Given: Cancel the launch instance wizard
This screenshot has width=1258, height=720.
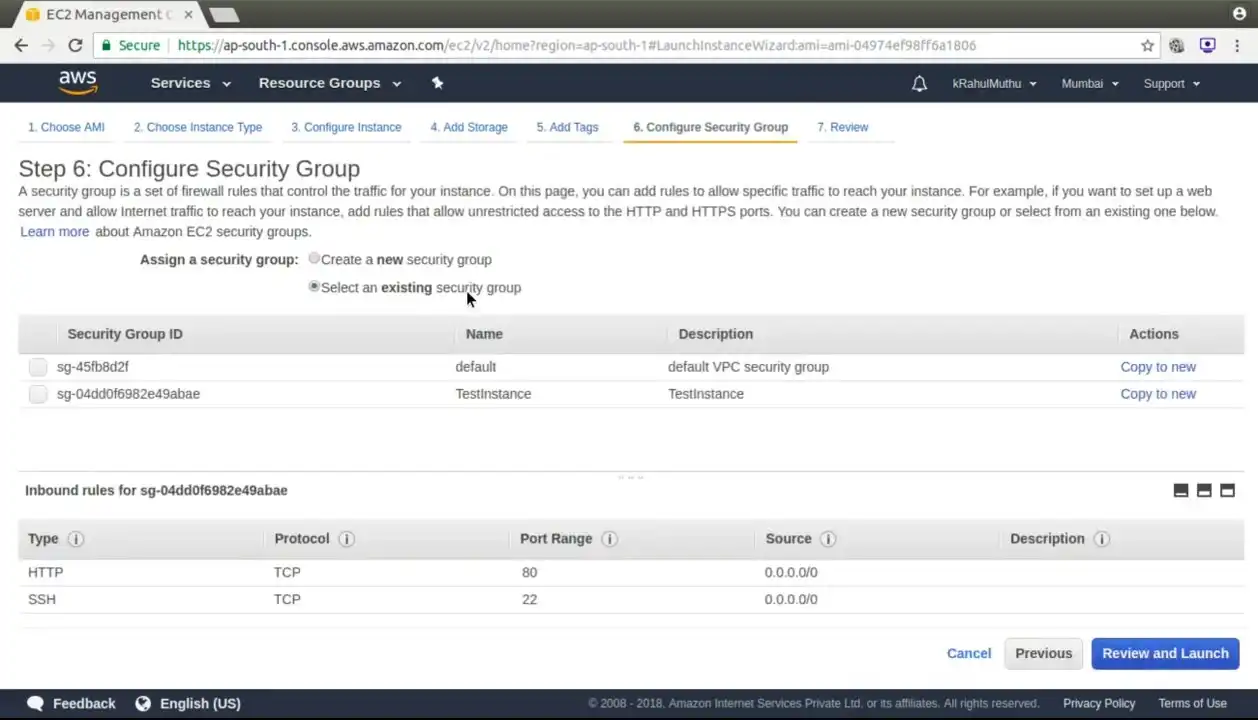Looking at the screenshot, I should pos(969,653).
